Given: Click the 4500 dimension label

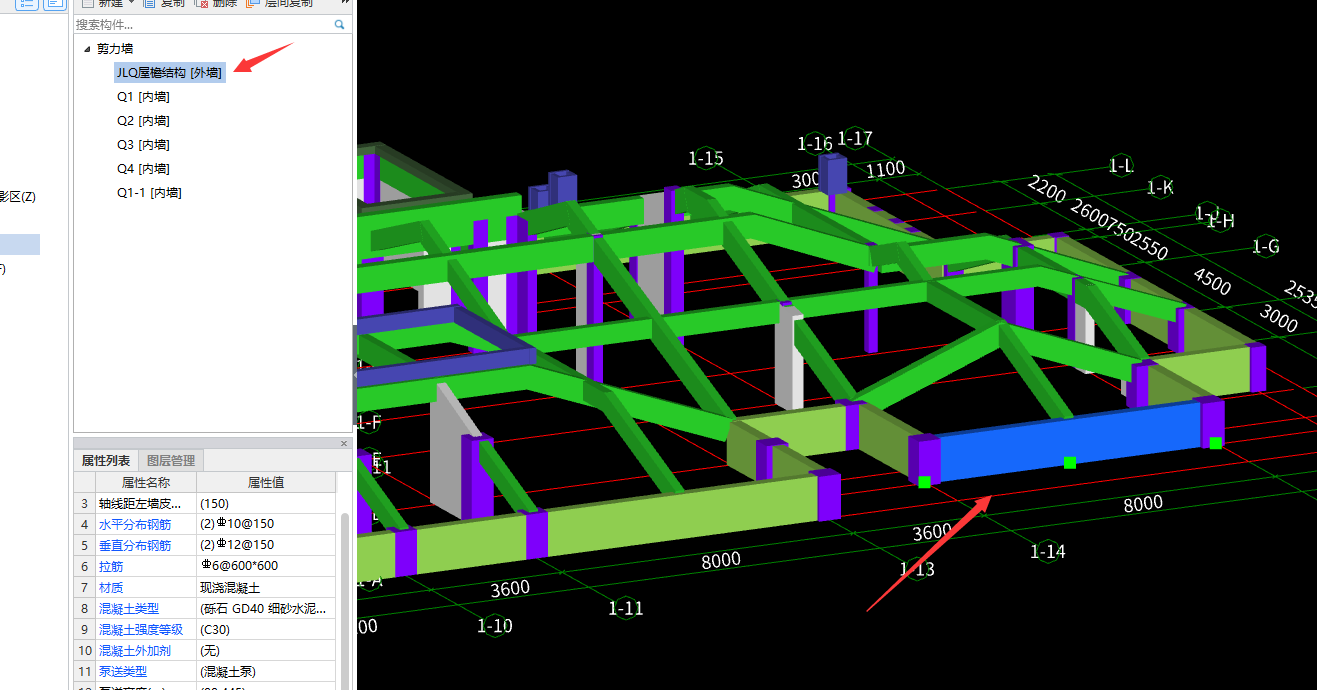Looking at the screenshot, I should pos(1212,281).
